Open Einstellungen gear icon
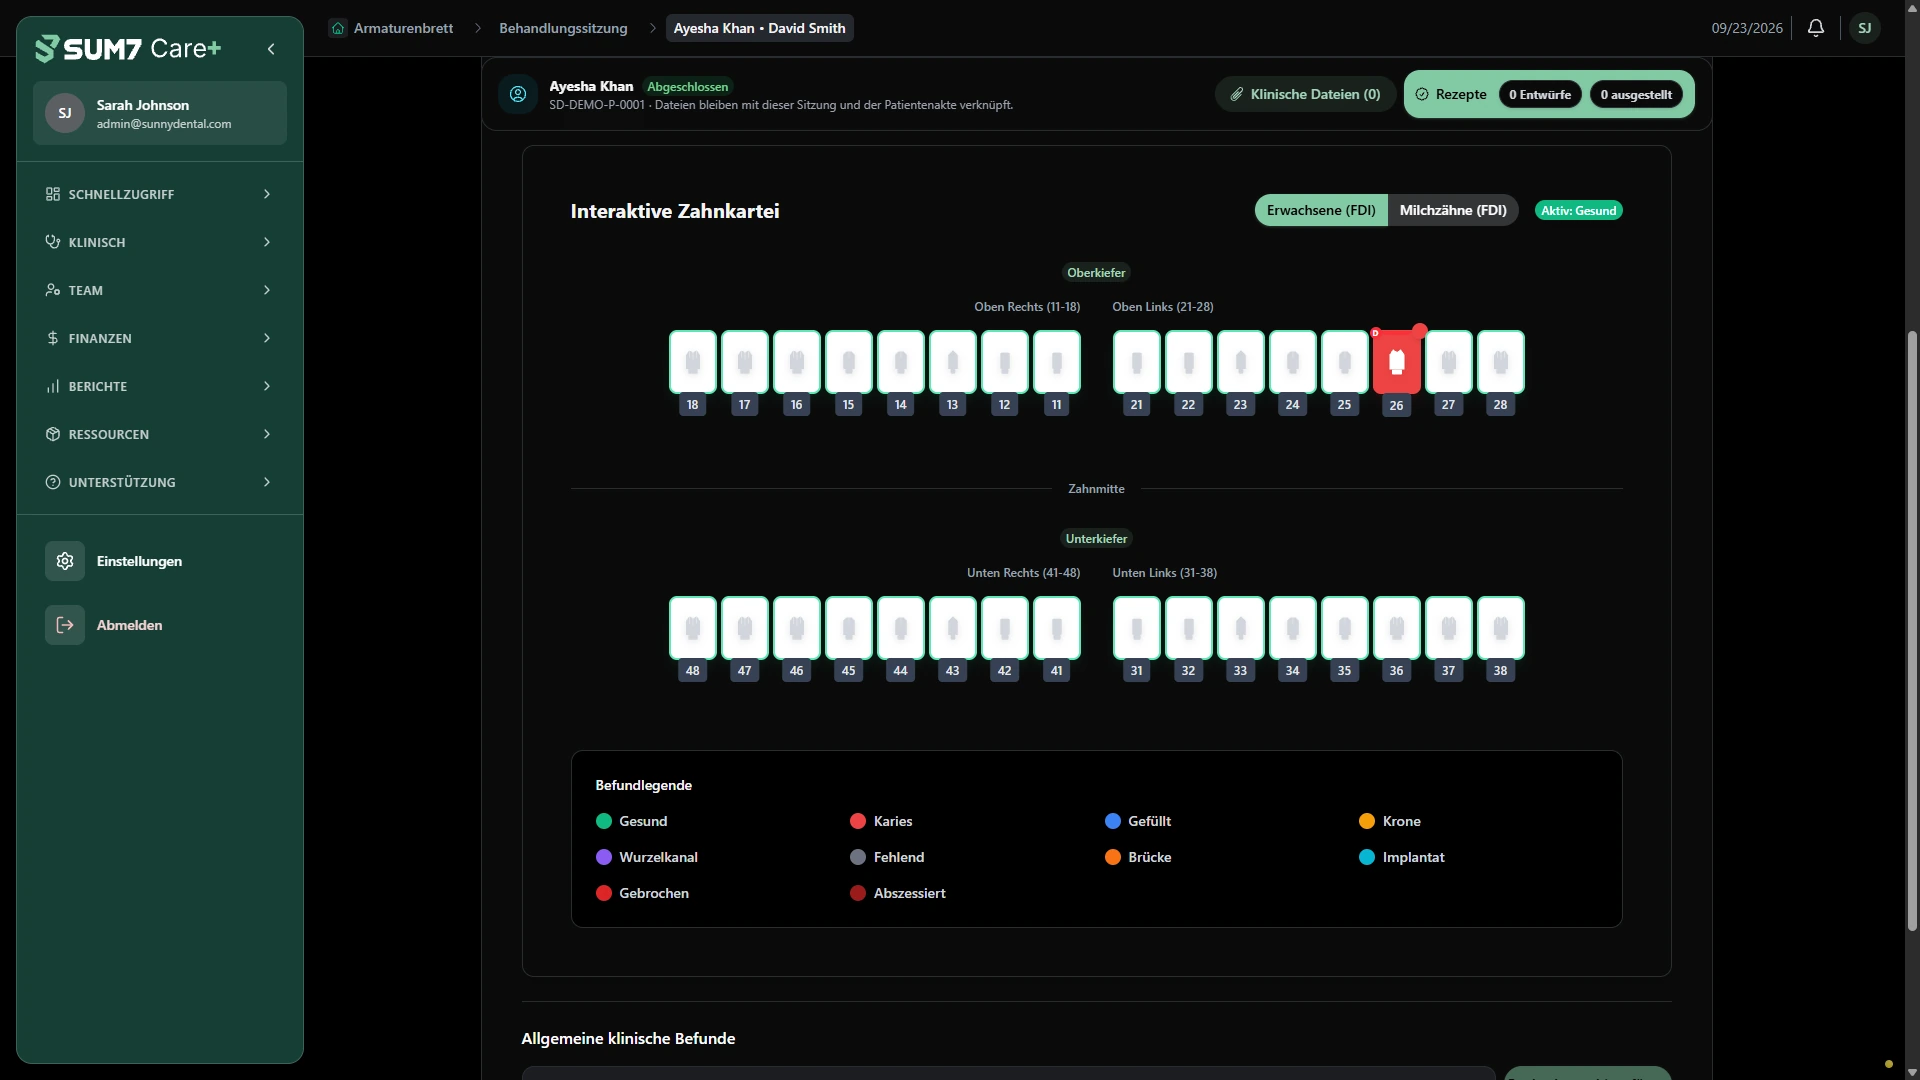 coord(65,561)
